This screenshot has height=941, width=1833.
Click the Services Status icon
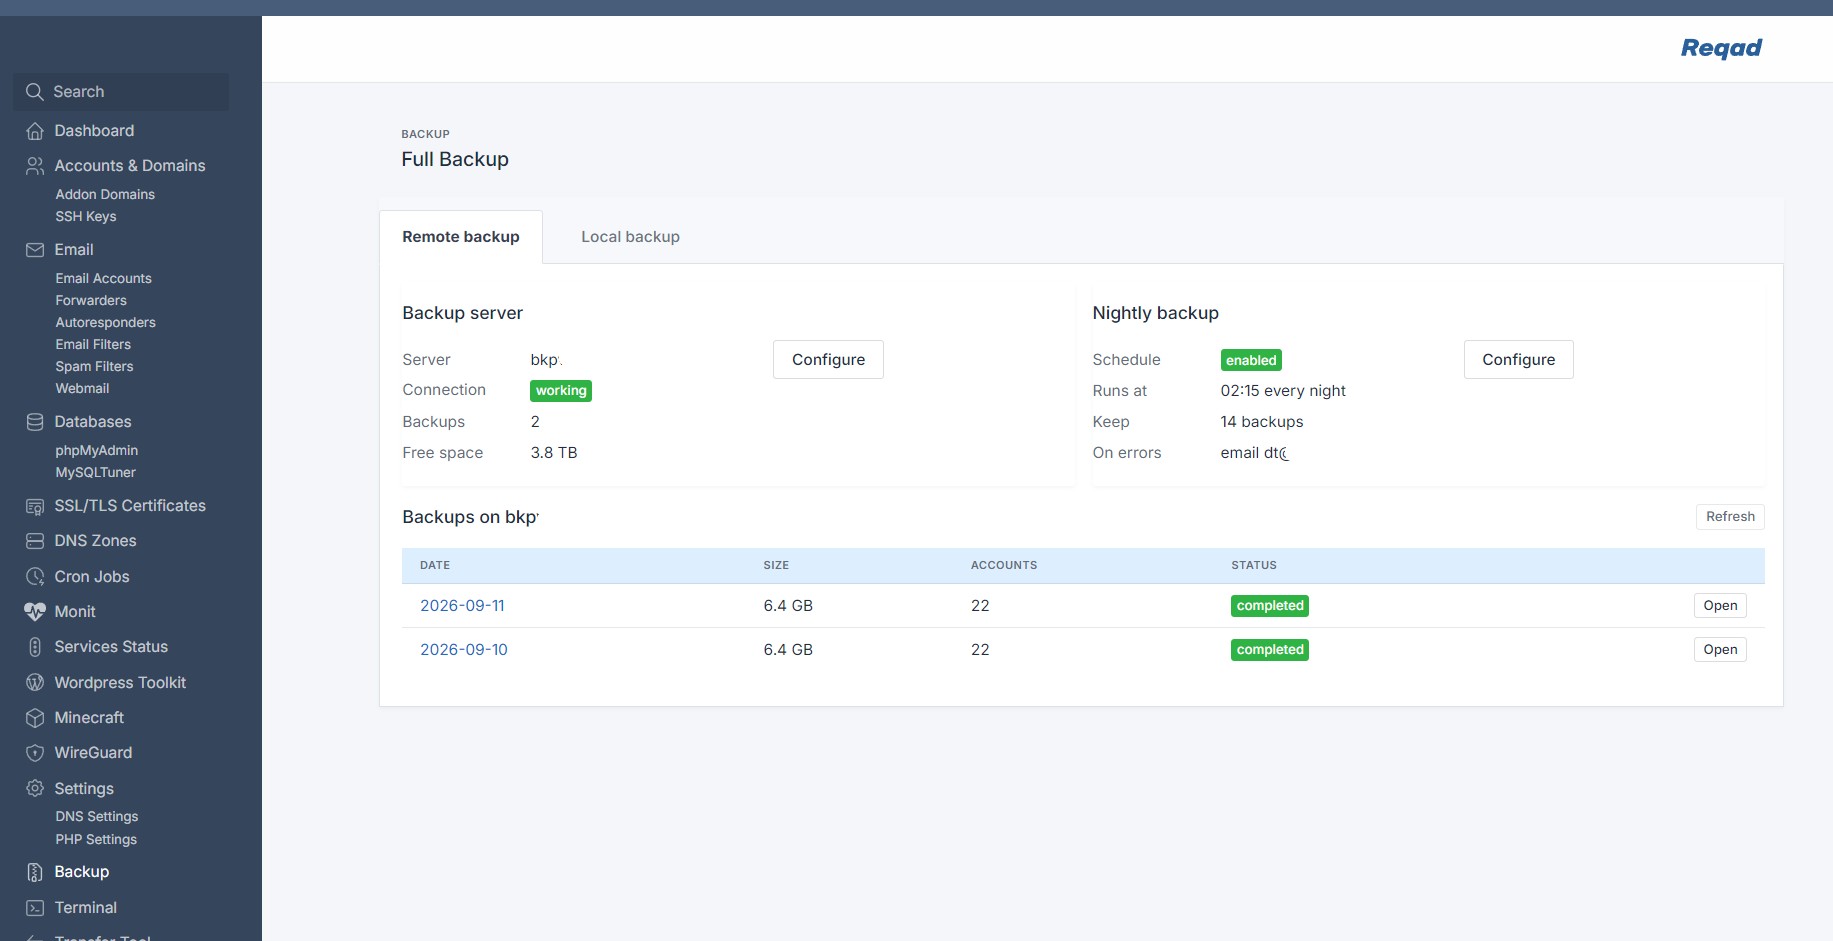35,647
